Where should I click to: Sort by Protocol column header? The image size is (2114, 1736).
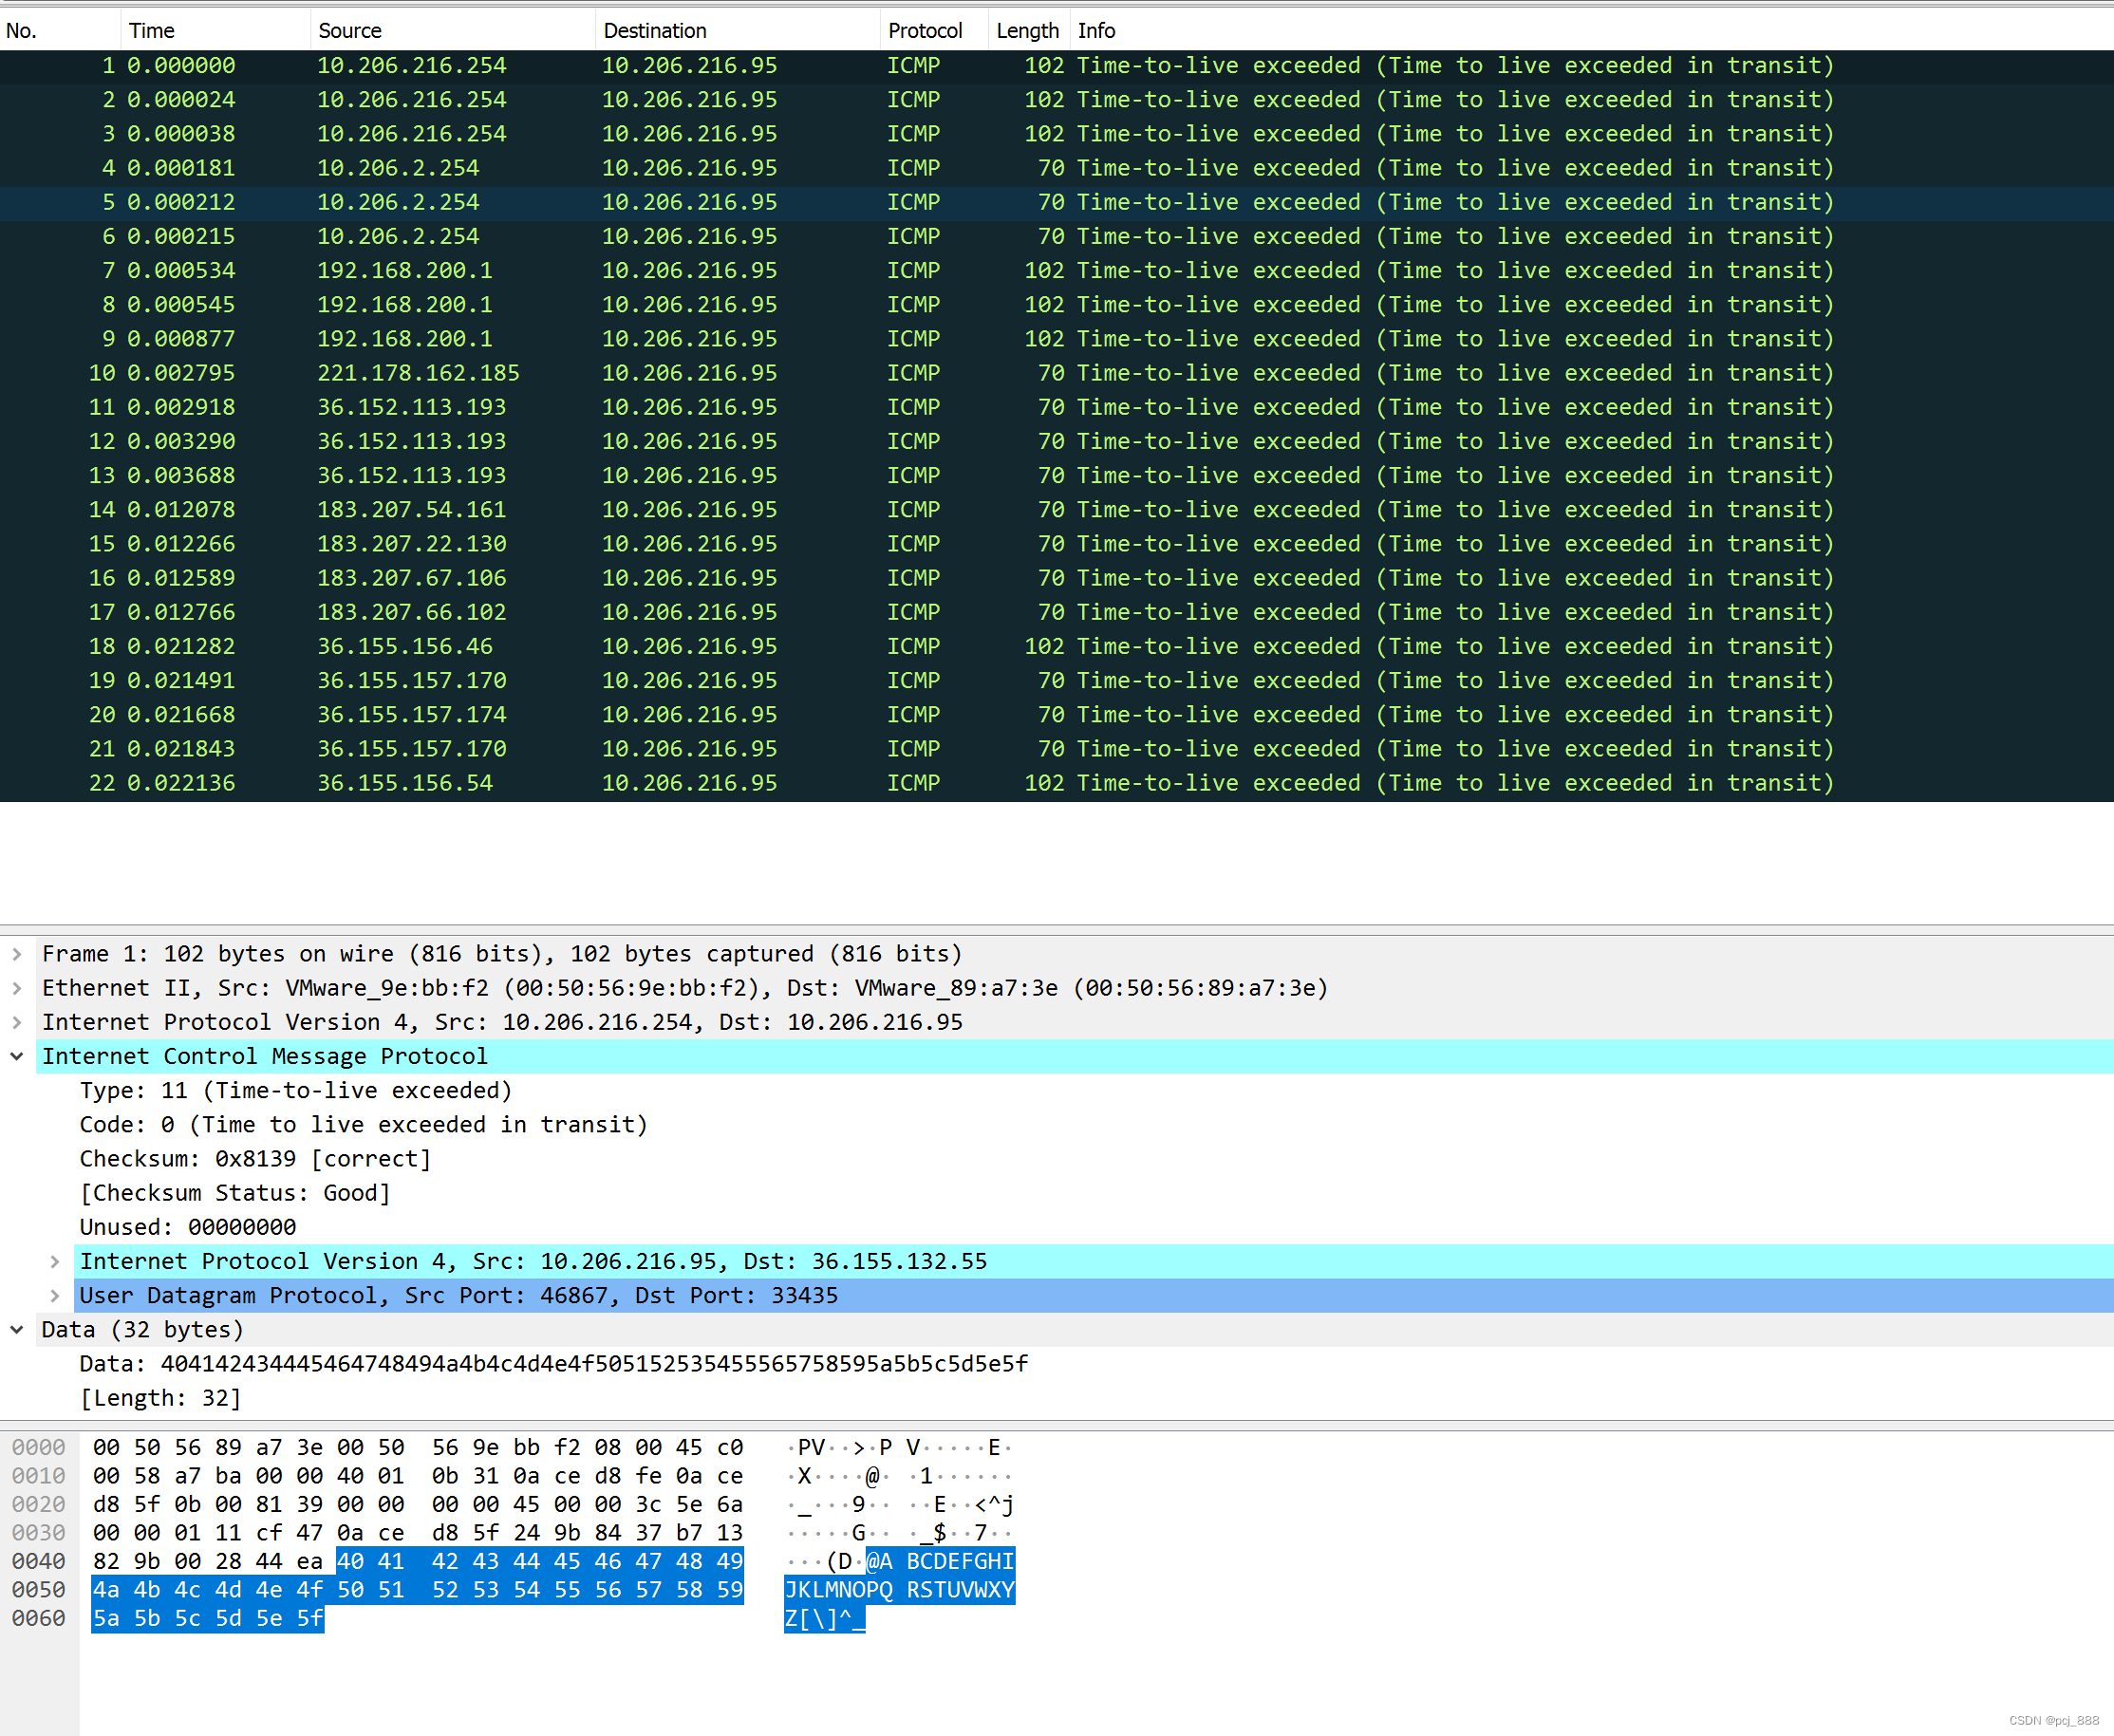click(x=925, y=31)
